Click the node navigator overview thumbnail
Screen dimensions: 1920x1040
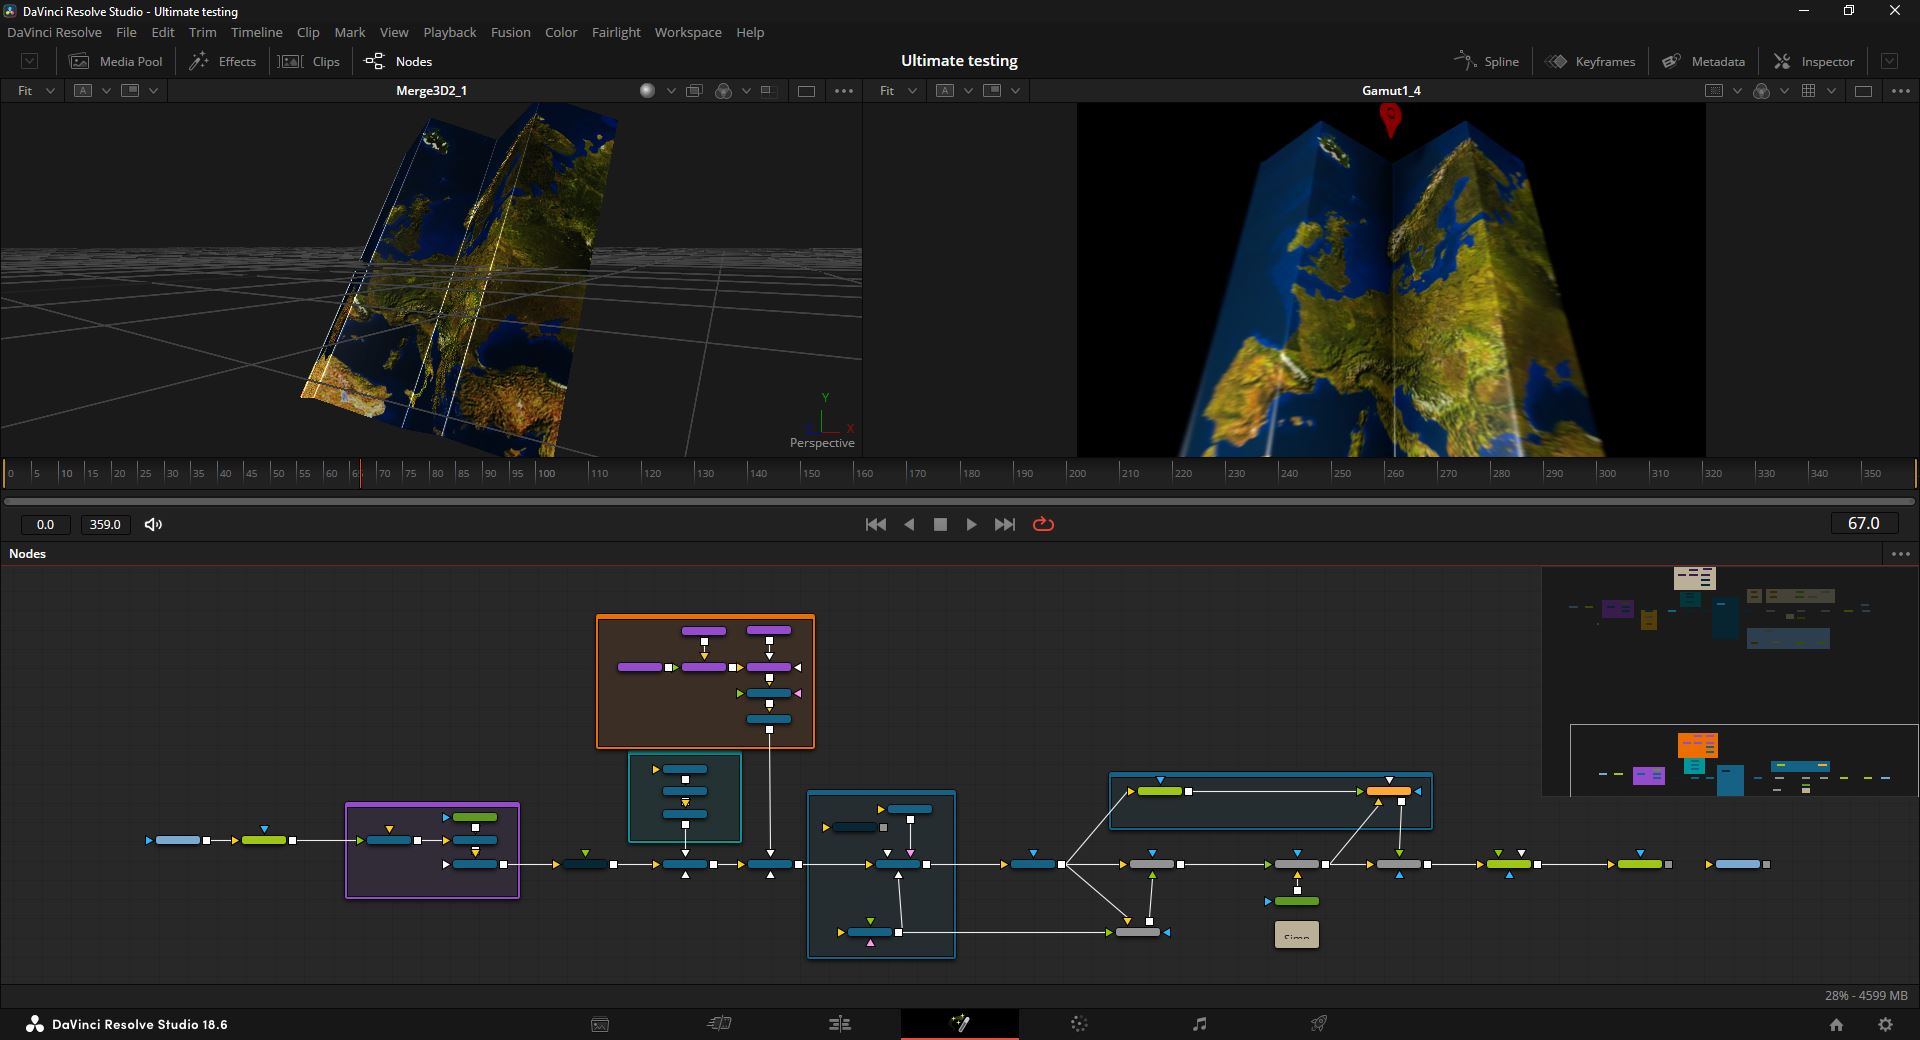[x=1730, y=681]
